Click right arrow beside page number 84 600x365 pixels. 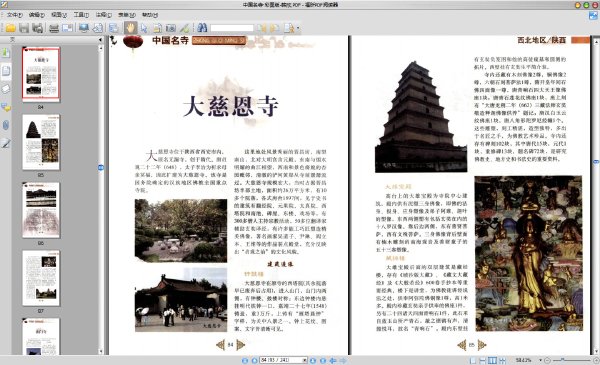(x=240, y=345)
